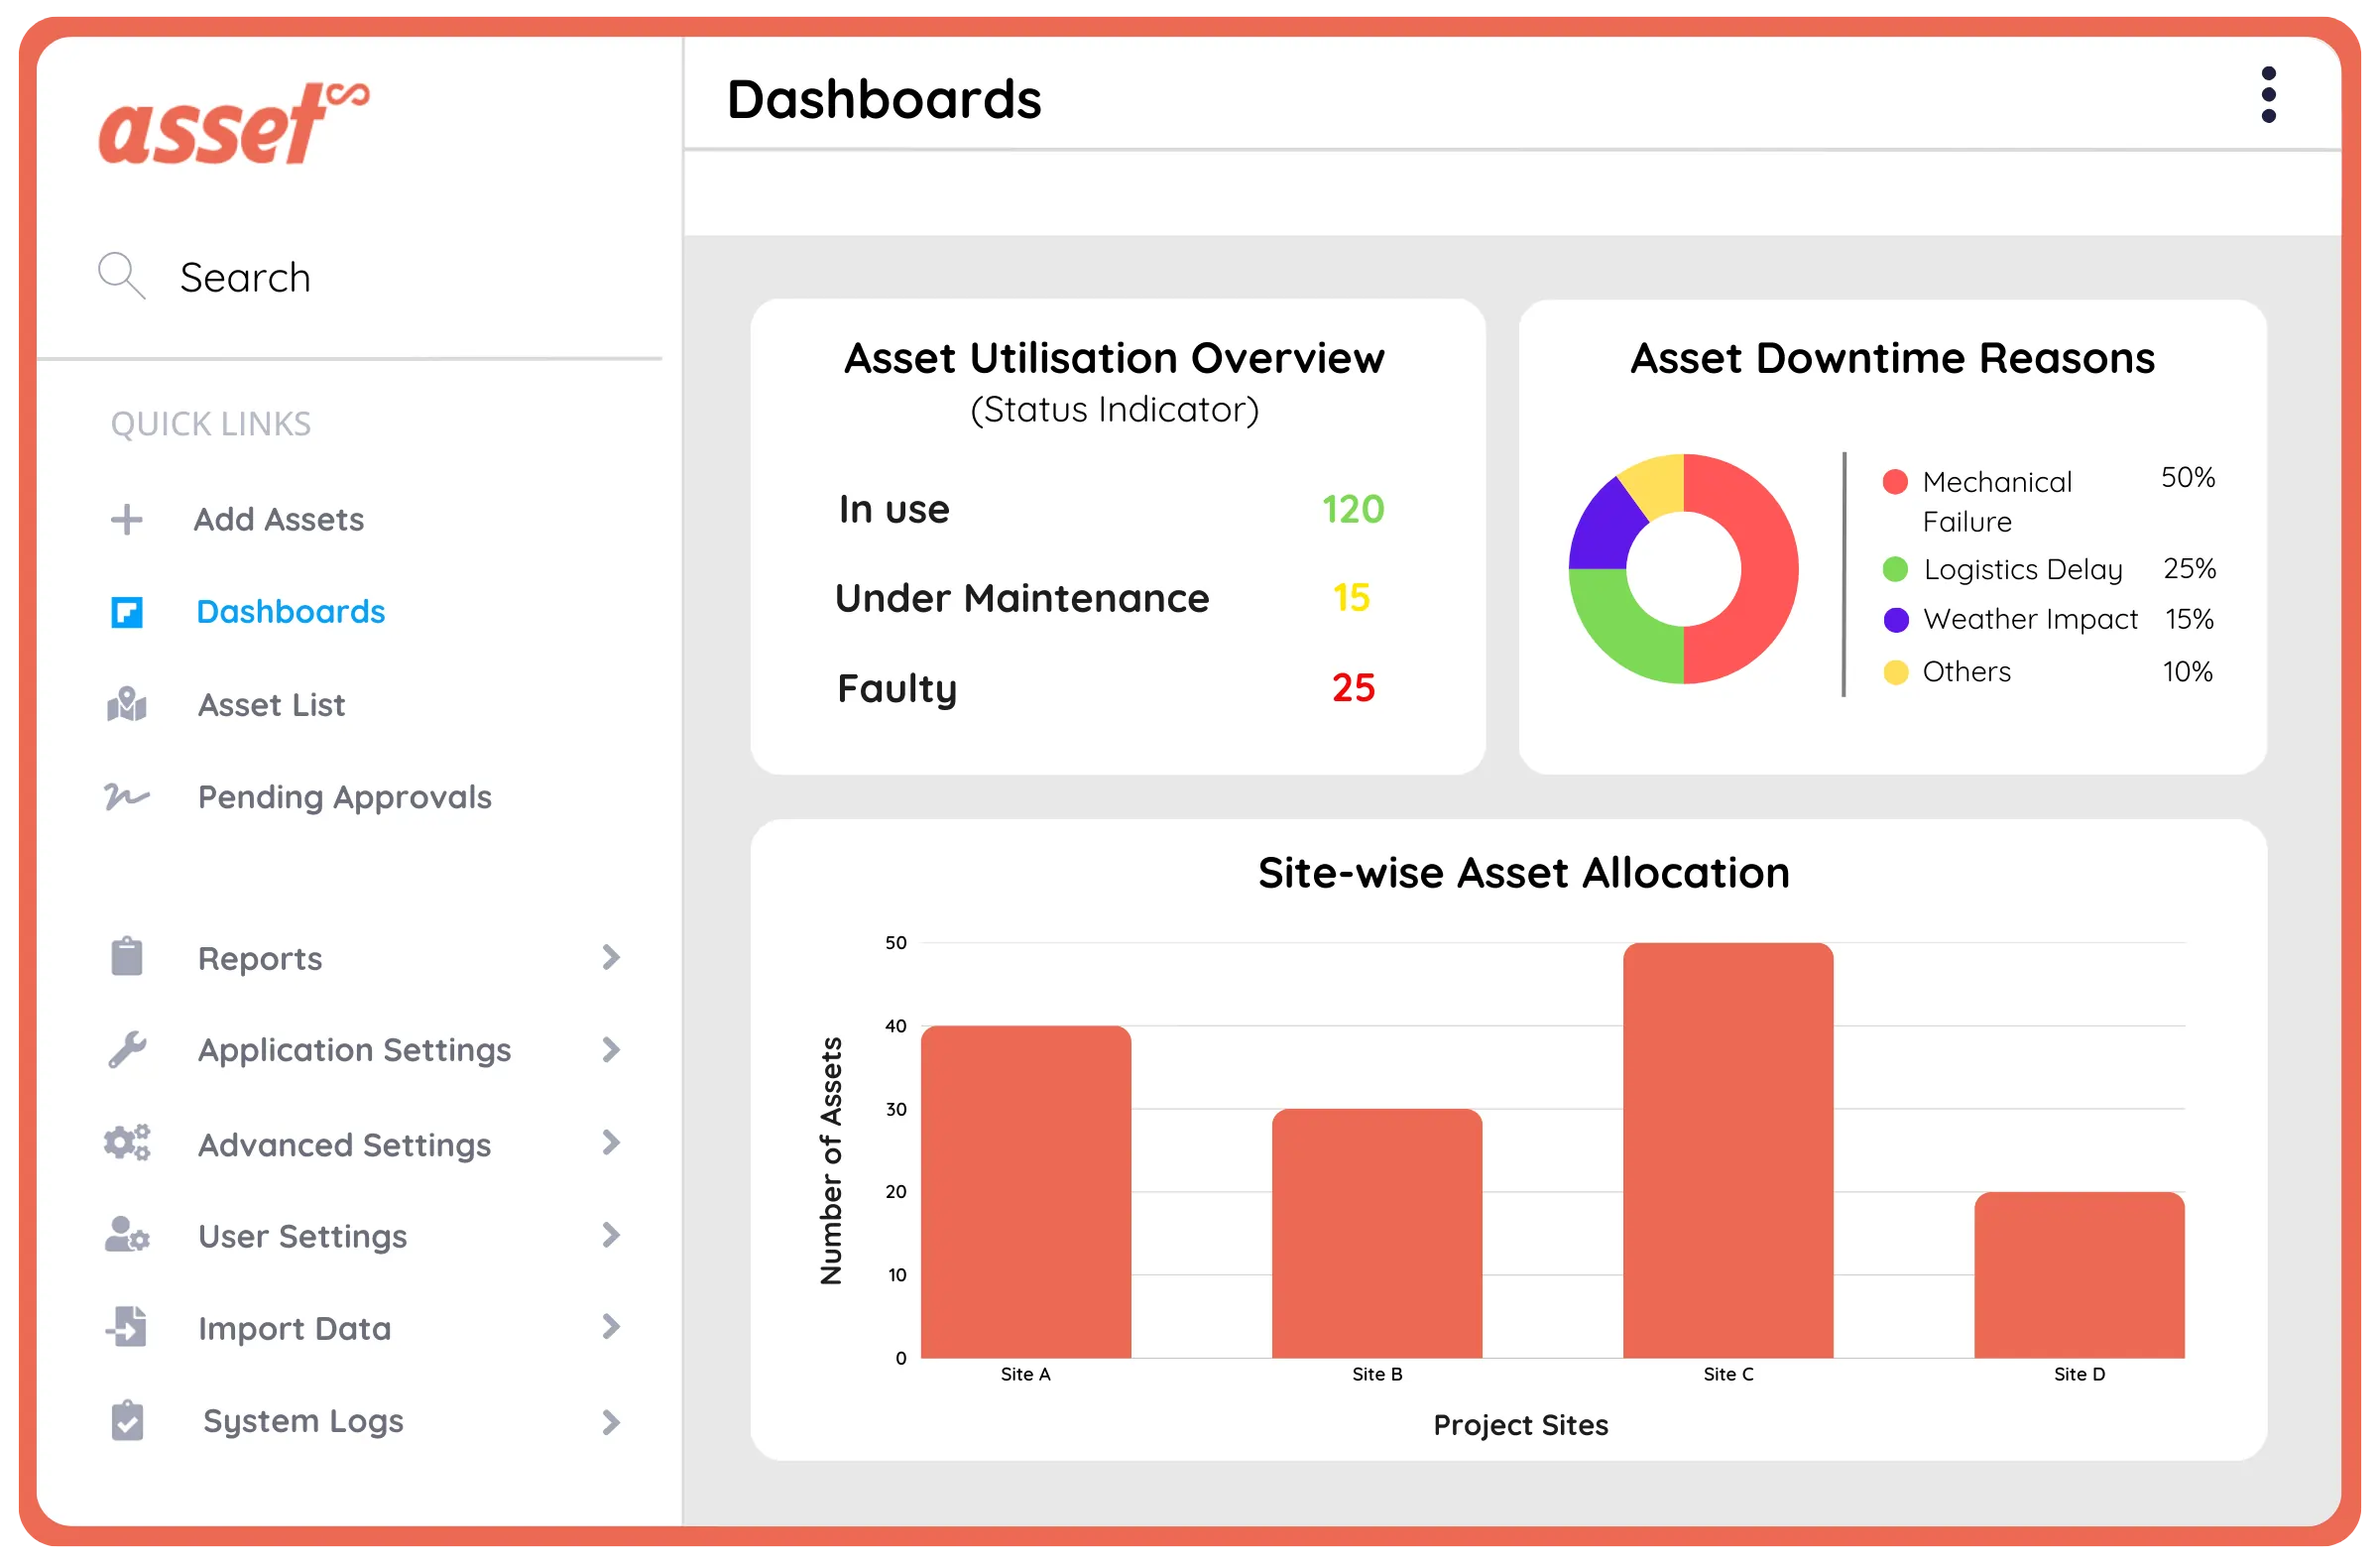This screenshot has height=1563, width=2380.
Task: Expand the Import Data section
Action: click(x=611, y=1328)
